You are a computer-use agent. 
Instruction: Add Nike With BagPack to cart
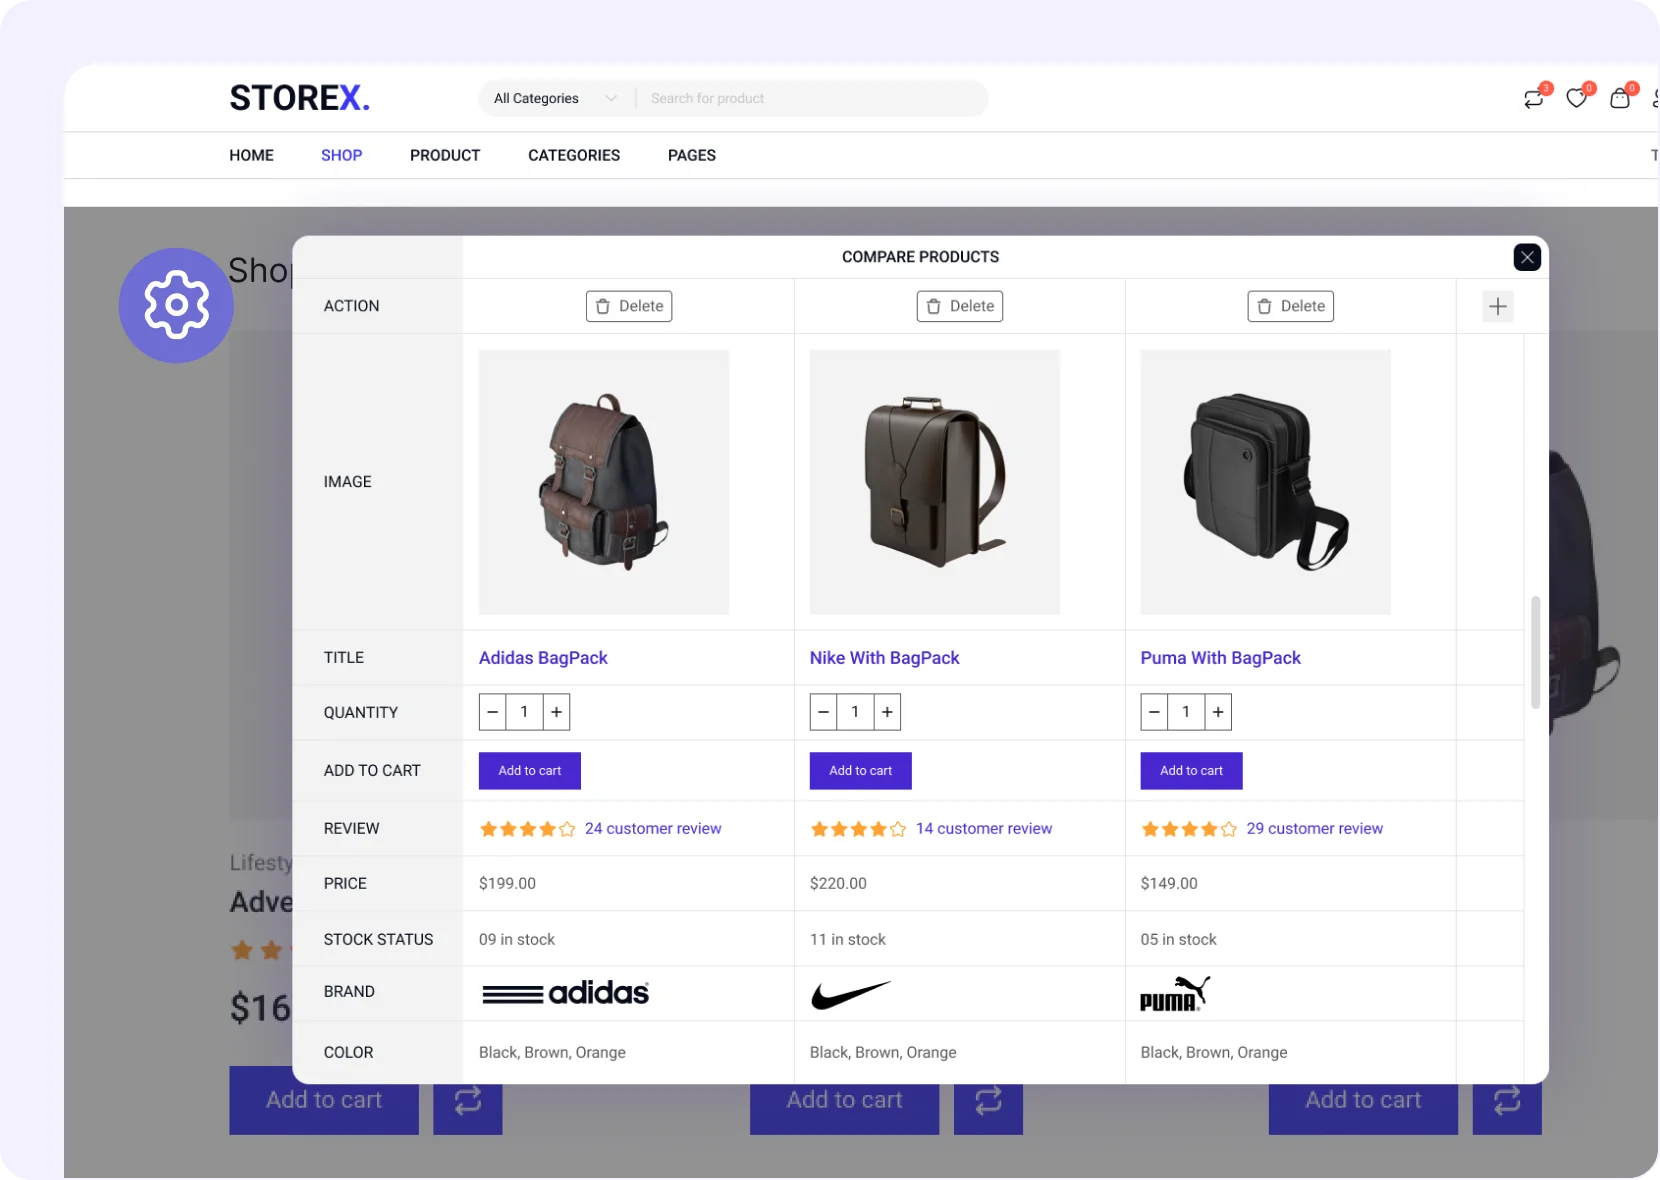860,771
